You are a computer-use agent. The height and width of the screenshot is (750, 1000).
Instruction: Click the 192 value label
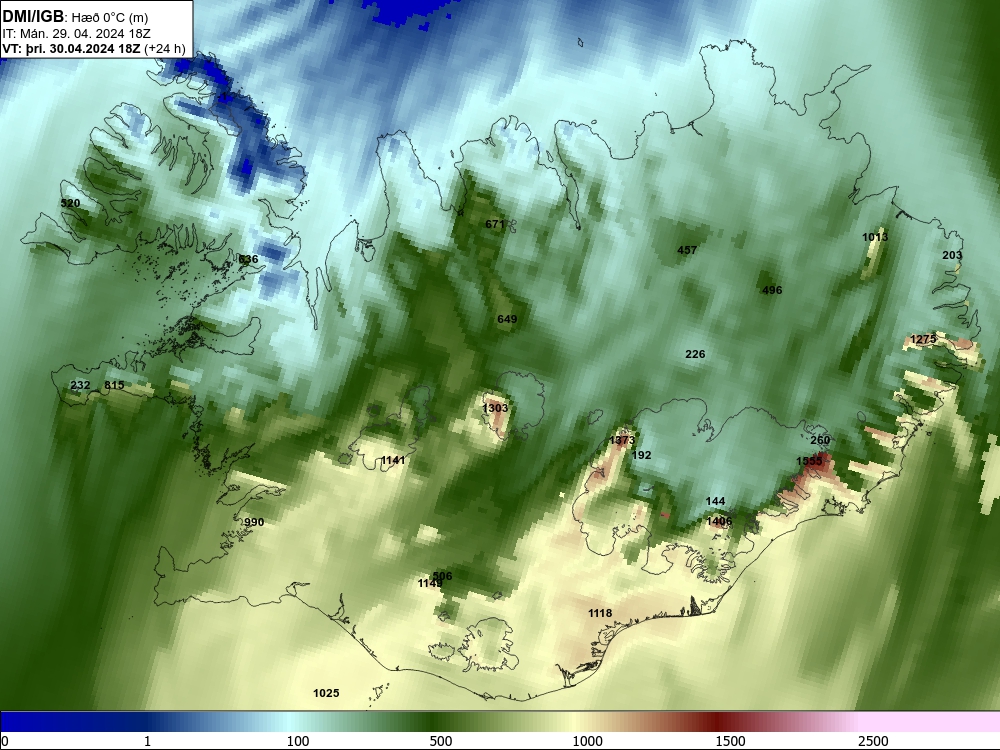(642, 455)
